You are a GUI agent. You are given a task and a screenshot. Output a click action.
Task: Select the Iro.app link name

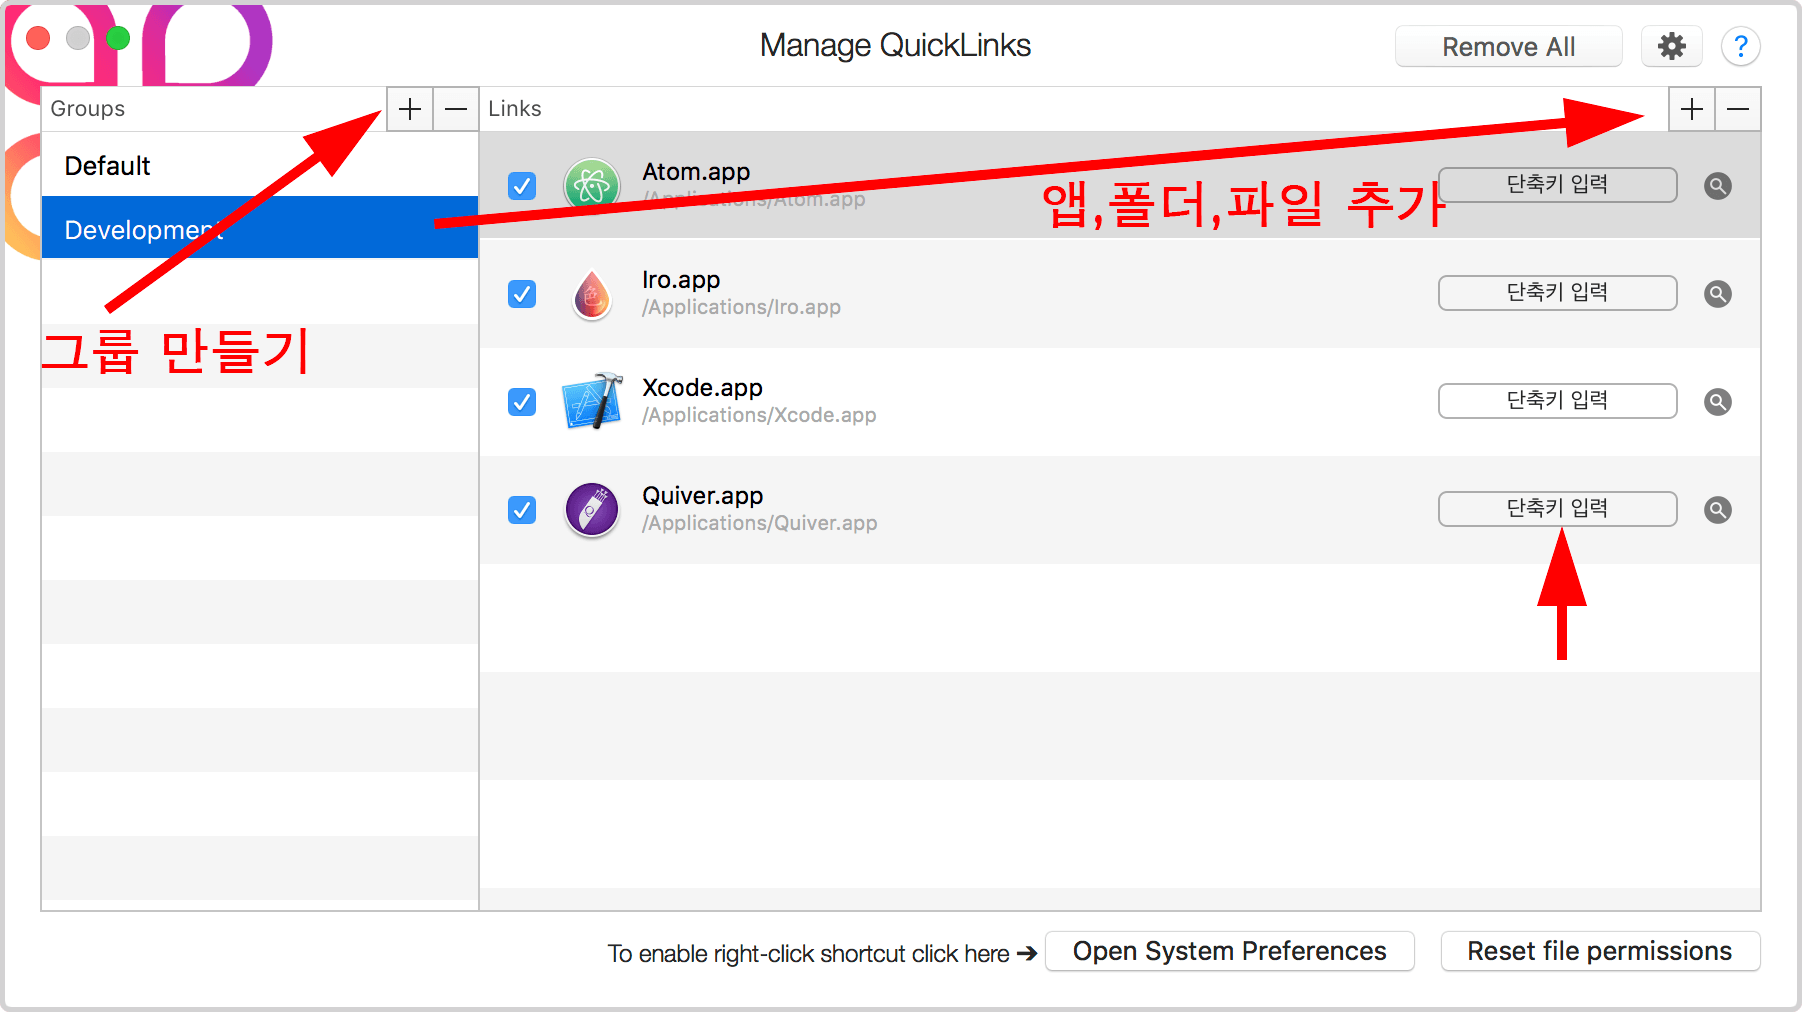[x=681, y=280]
